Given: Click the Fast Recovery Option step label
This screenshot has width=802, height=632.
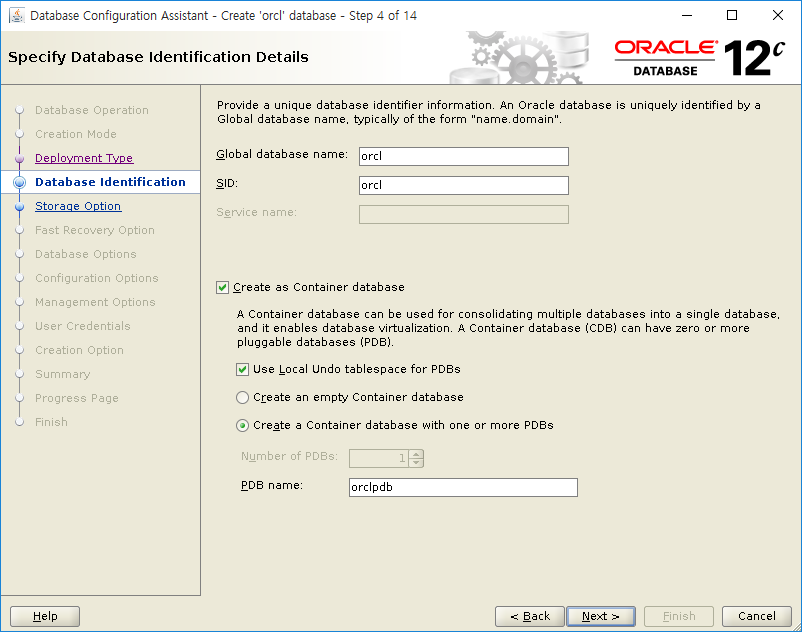Looking at the screenshot, I should point(95,230).
